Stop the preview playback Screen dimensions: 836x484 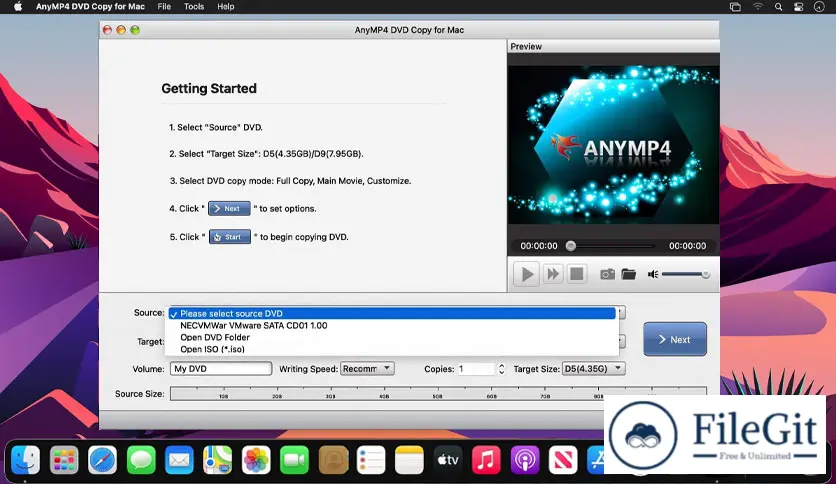point(576,274)
